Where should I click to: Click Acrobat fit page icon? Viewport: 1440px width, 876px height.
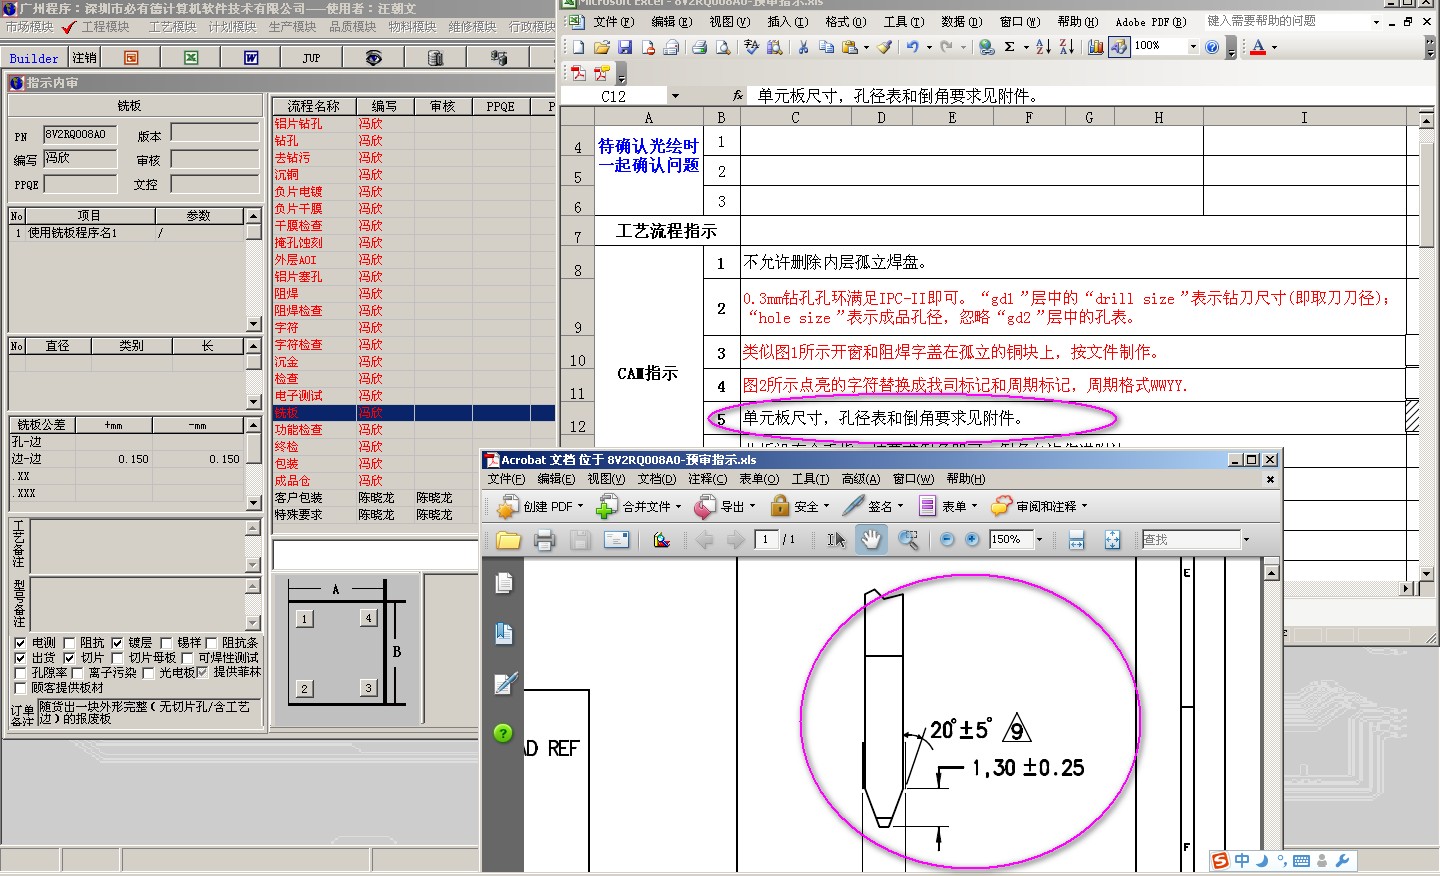(x=1112, y=540)
